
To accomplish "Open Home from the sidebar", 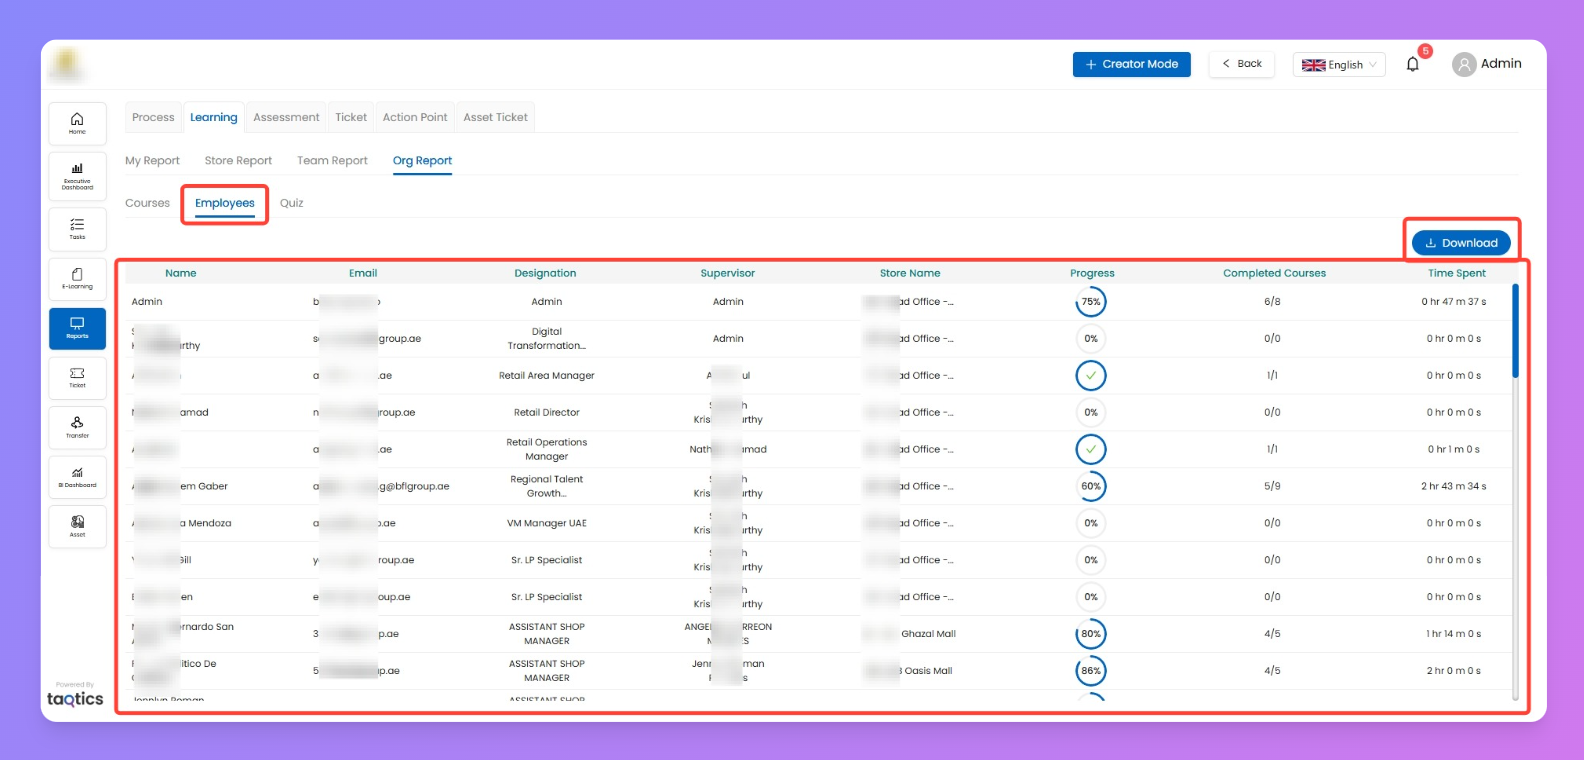I will [77, 123].
